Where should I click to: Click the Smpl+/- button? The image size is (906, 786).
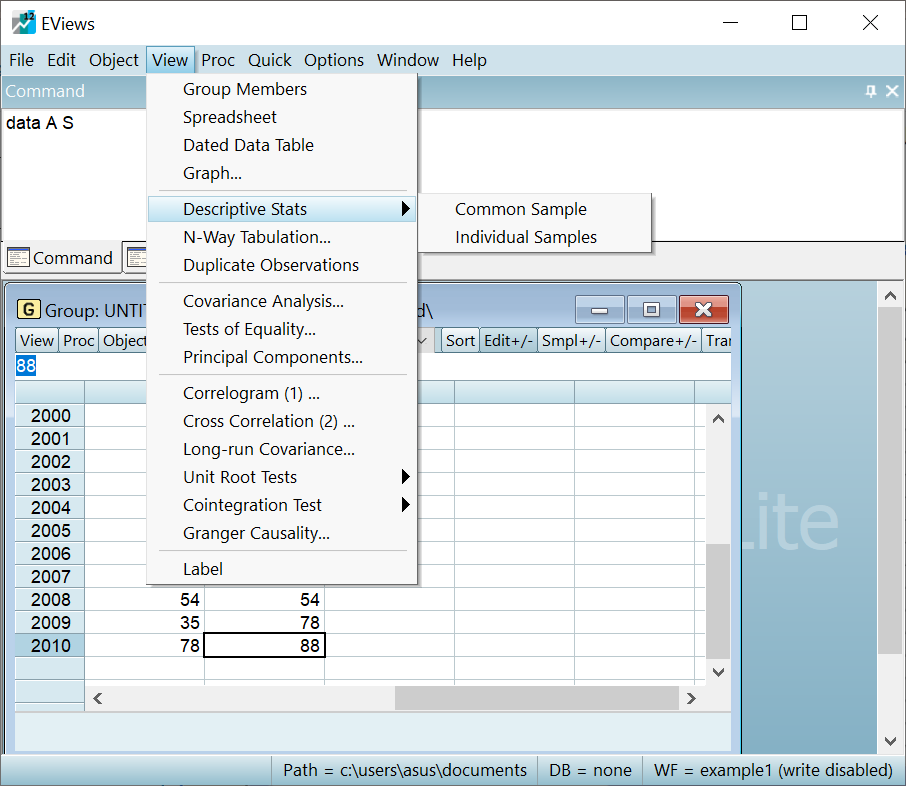point(571,341)
